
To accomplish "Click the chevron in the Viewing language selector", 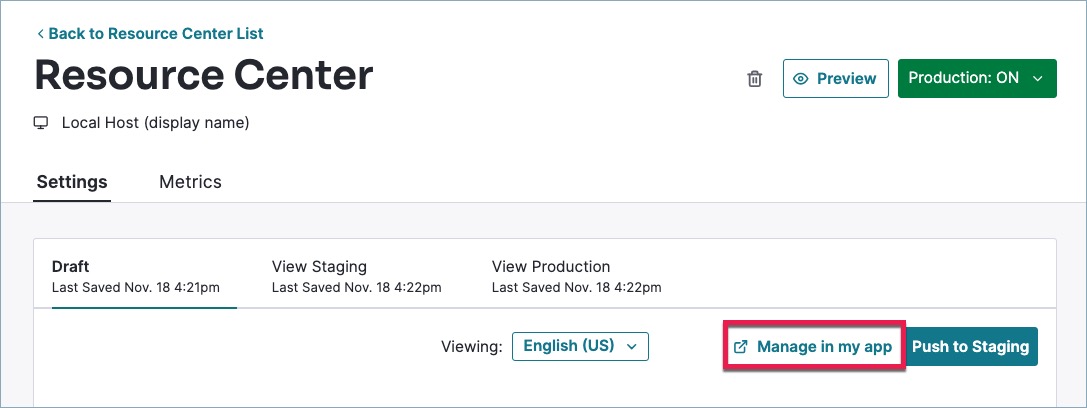I will (x=631, y=346).
